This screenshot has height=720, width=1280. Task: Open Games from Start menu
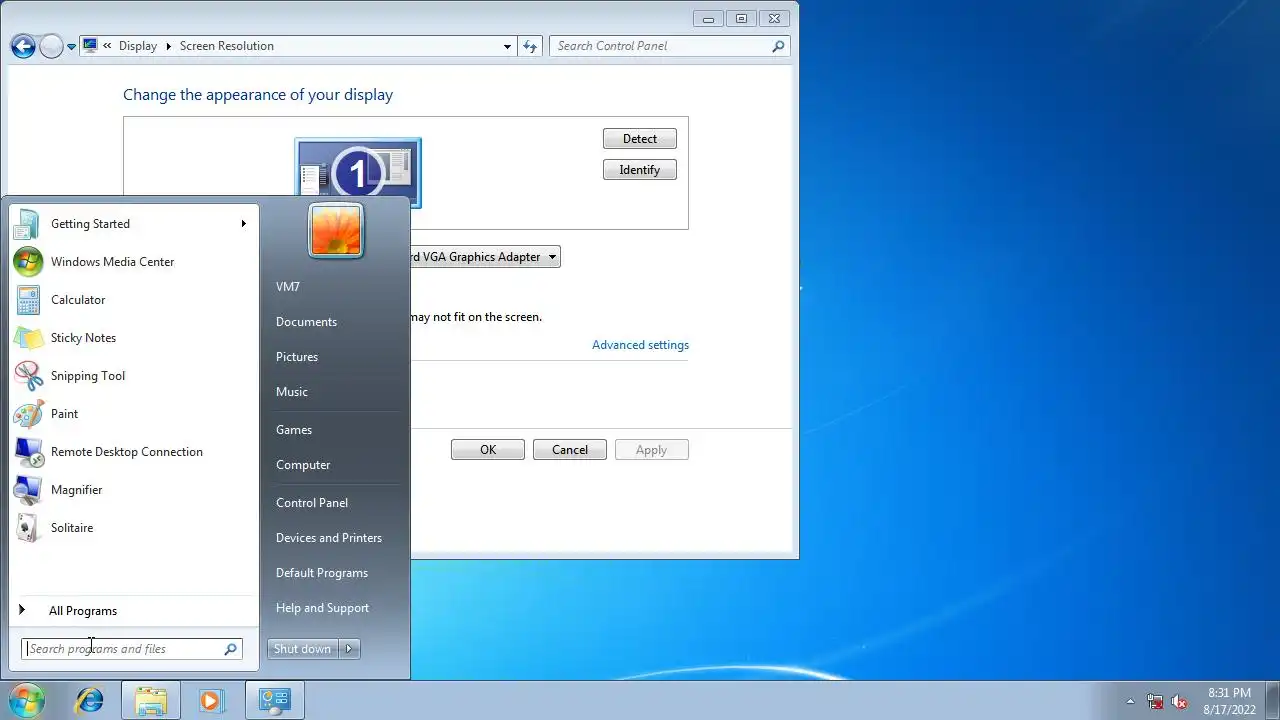294,430
